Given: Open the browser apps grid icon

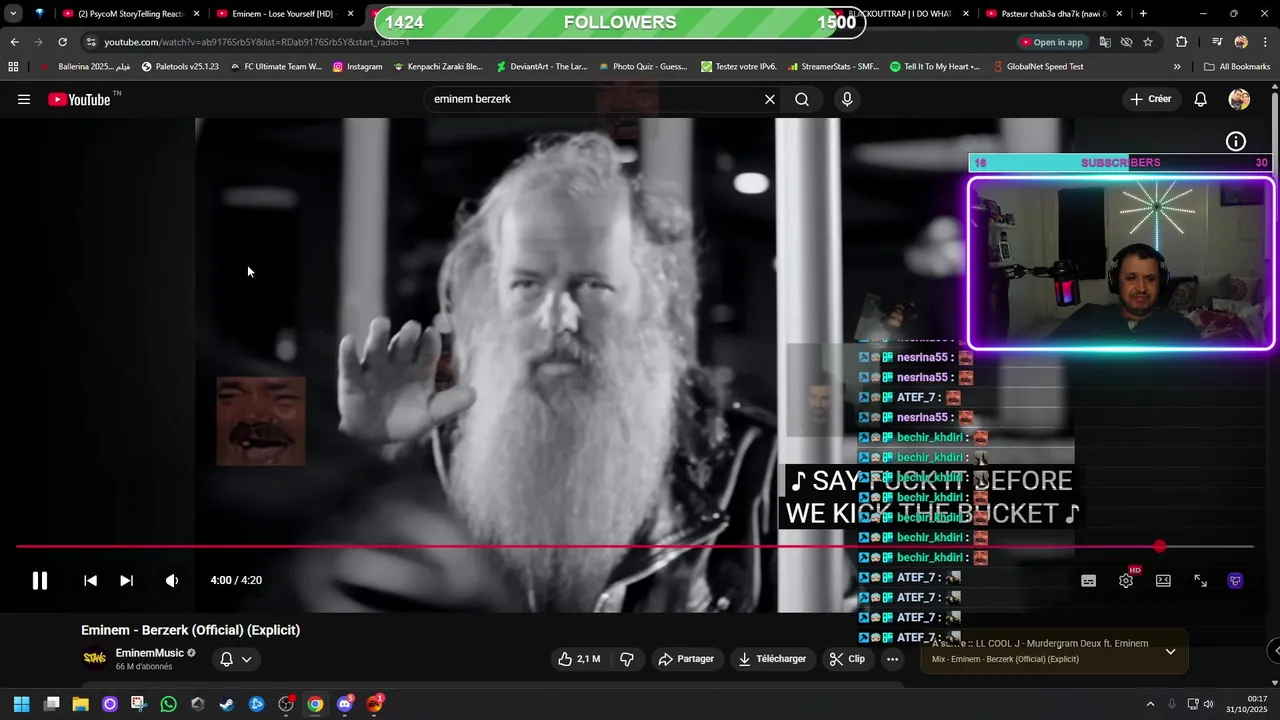Looking at the screenshot, I should 13,67.
